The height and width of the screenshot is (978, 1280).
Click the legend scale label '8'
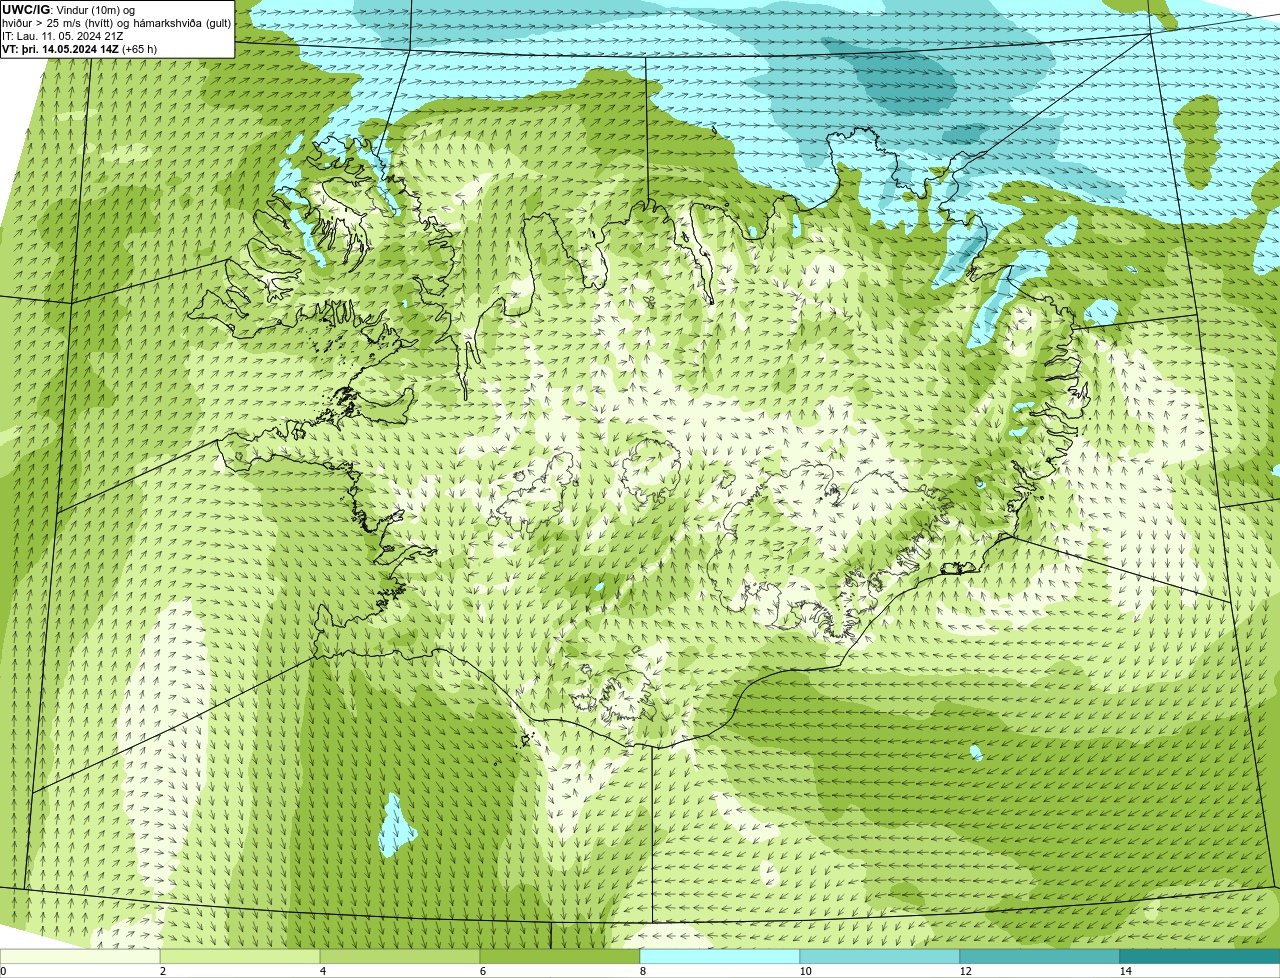pos(641,971)
